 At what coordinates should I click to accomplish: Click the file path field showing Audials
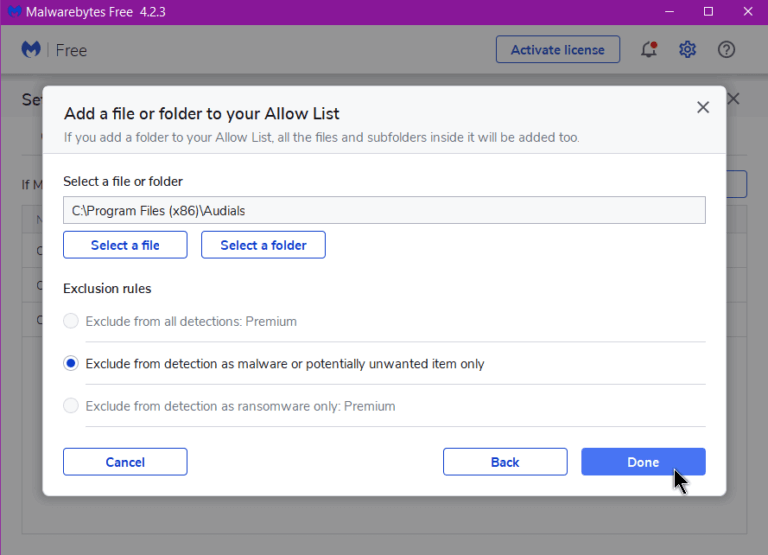click(384, 211)
